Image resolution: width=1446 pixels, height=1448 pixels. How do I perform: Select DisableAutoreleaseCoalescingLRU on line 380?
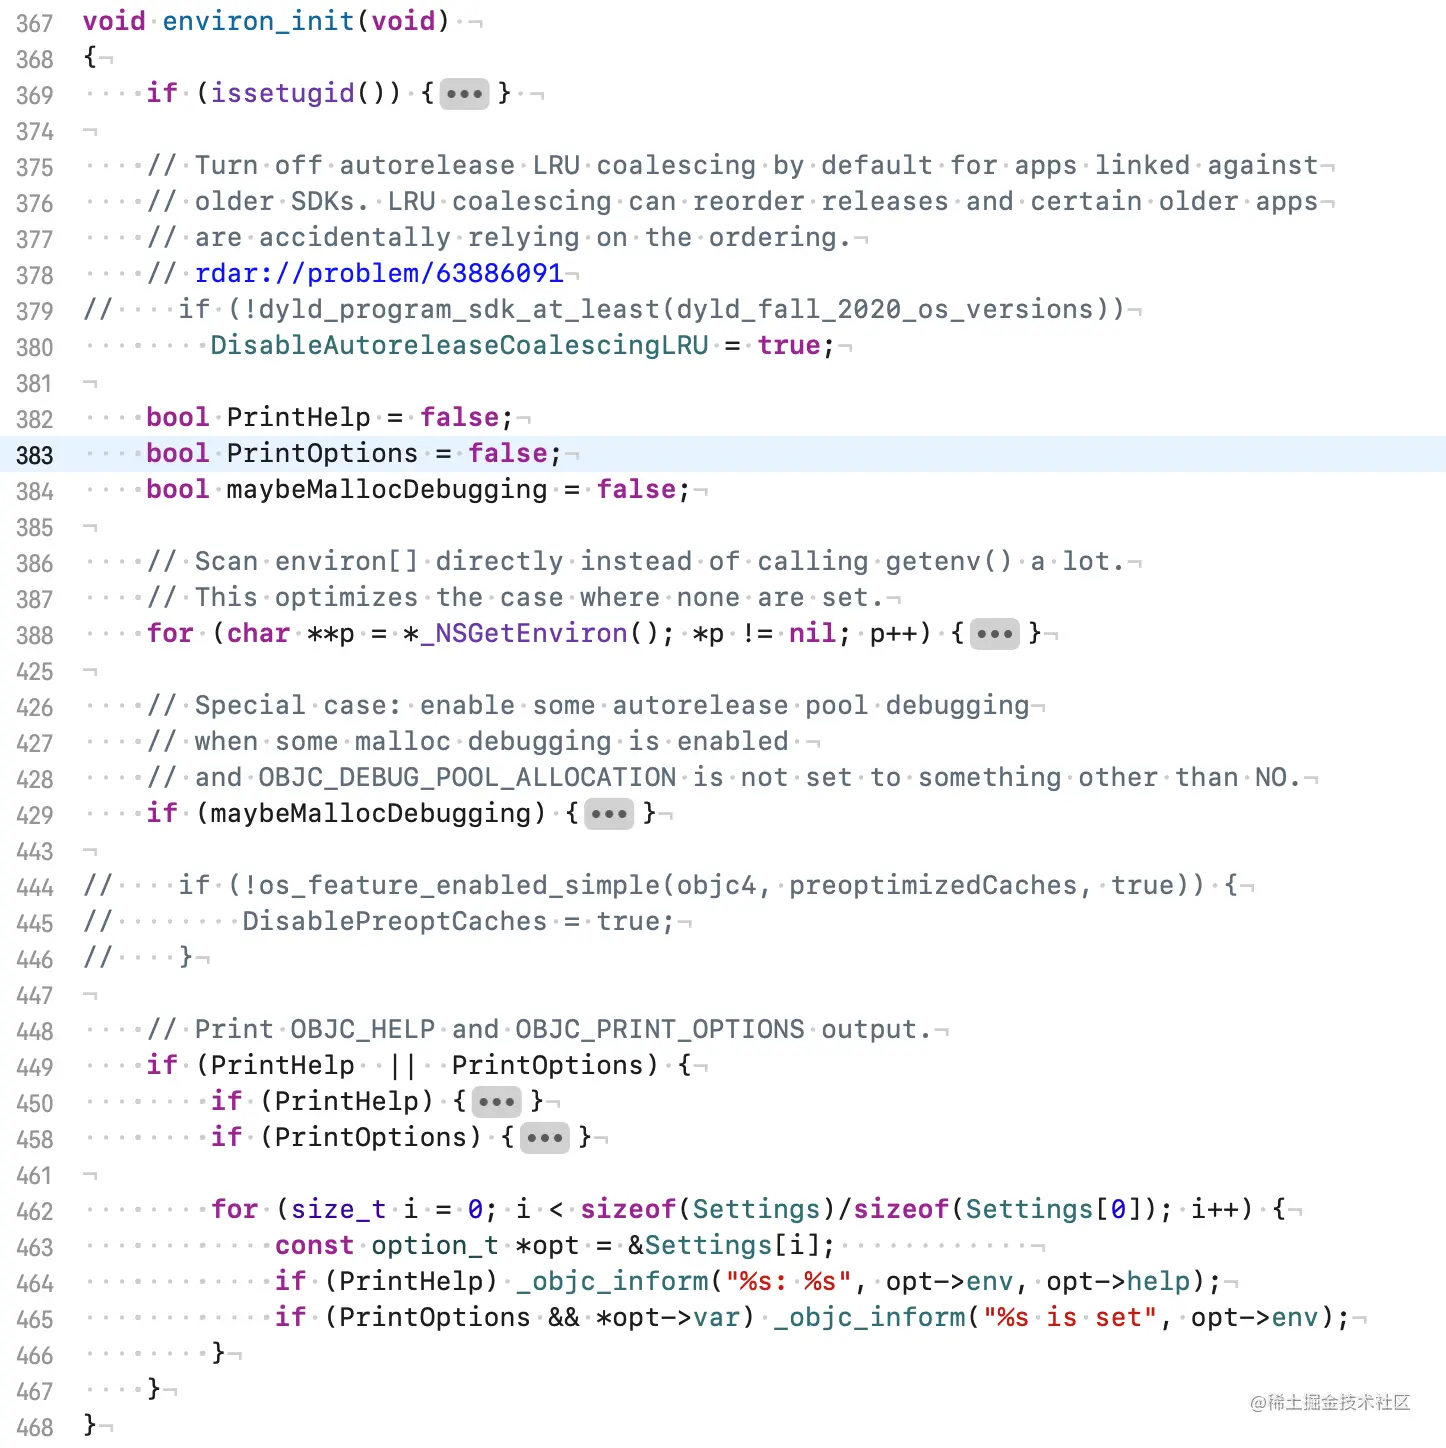(x=459, y=345)
